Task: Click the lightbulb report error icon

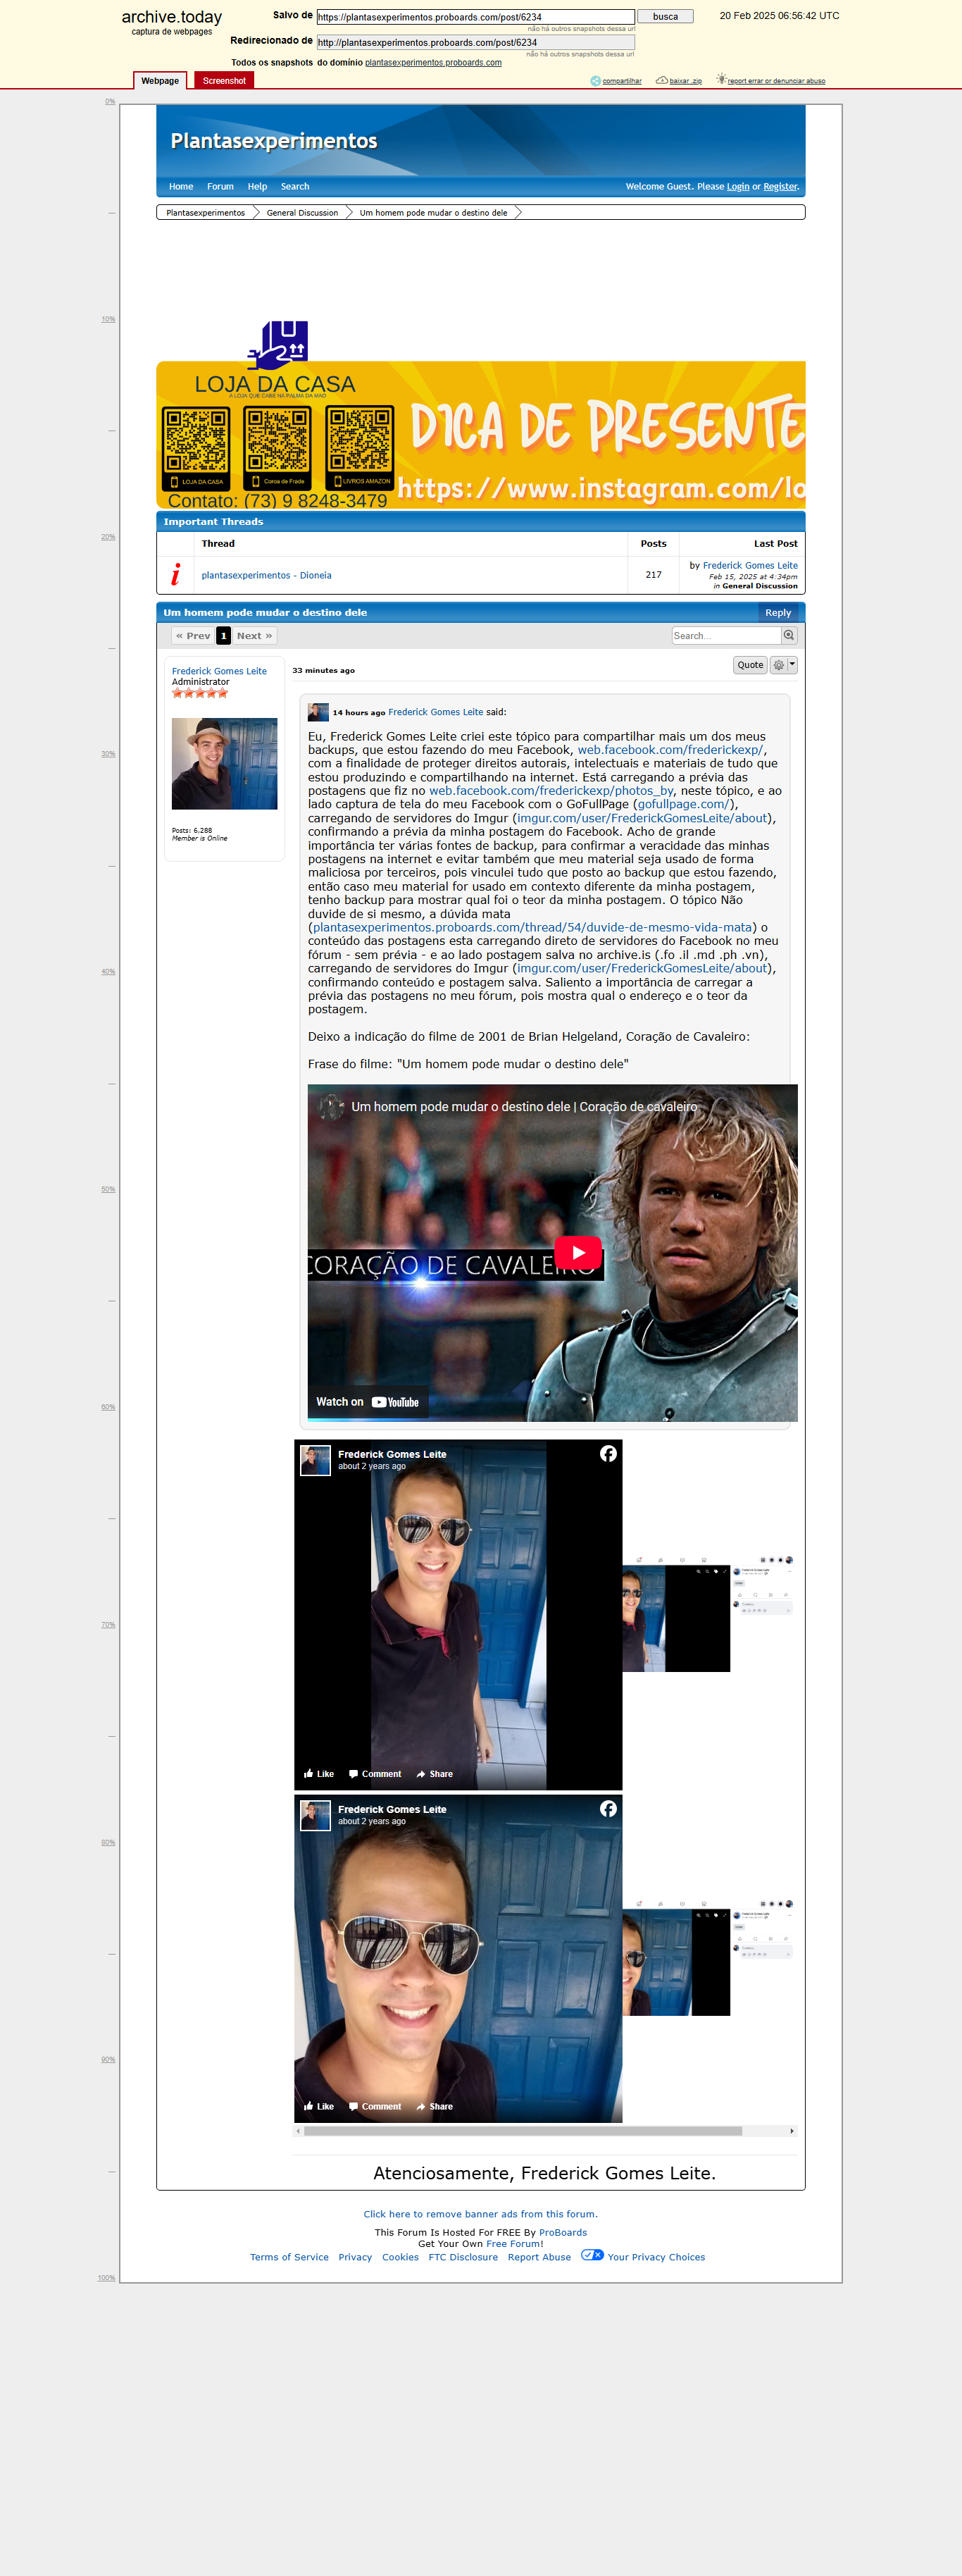Action: pos(721,79)
